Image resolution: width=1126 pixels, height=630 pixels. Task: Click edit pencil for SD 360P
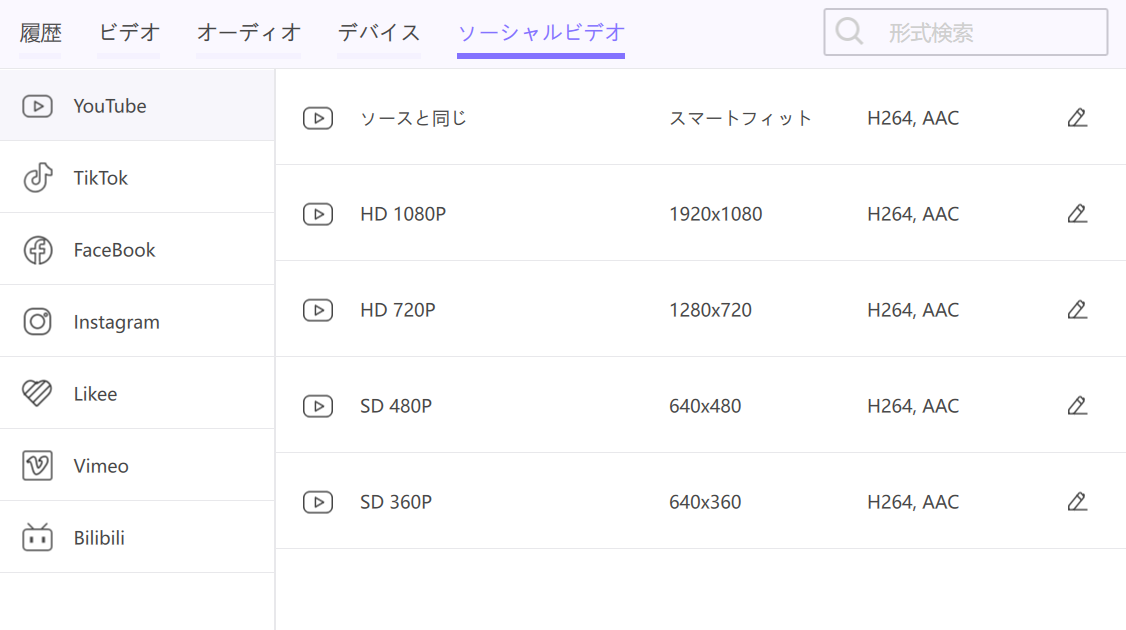pyautogui.click(x=1076, y=502)
